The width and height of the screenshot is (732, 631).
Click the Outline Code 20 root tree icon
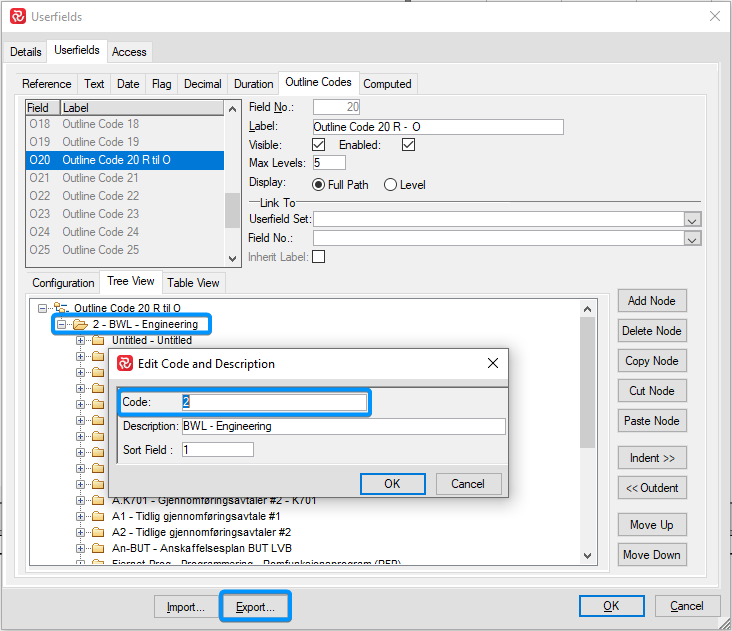60,308
